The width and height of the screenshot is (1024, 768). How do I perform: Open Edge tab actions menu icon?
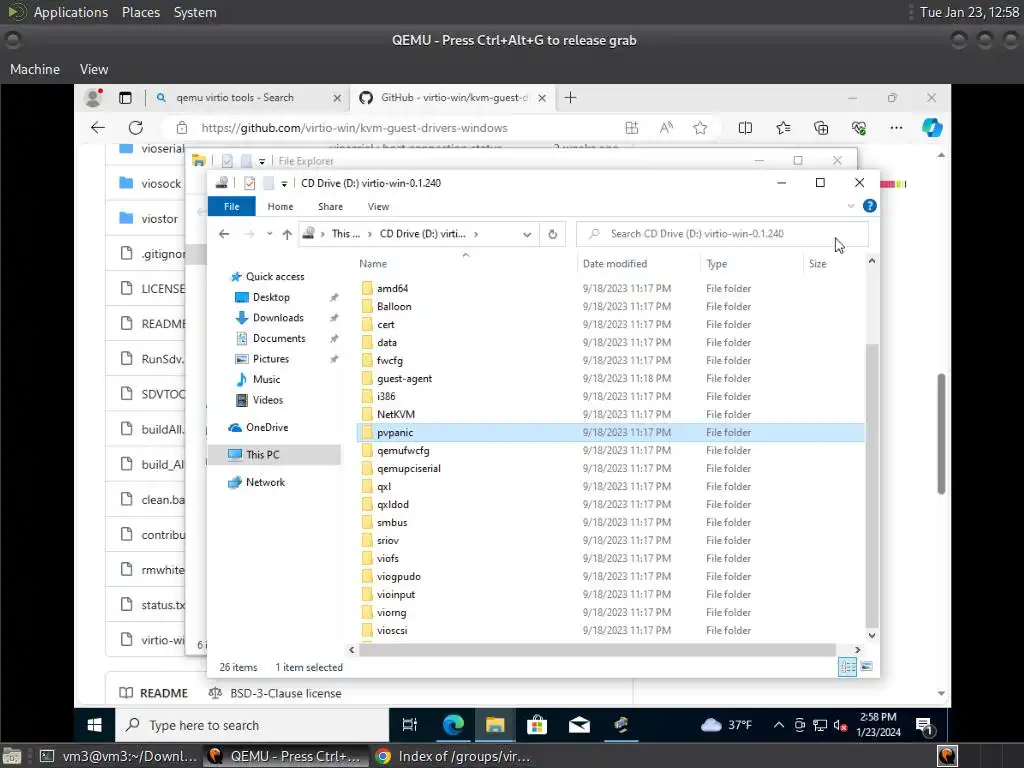125,98
